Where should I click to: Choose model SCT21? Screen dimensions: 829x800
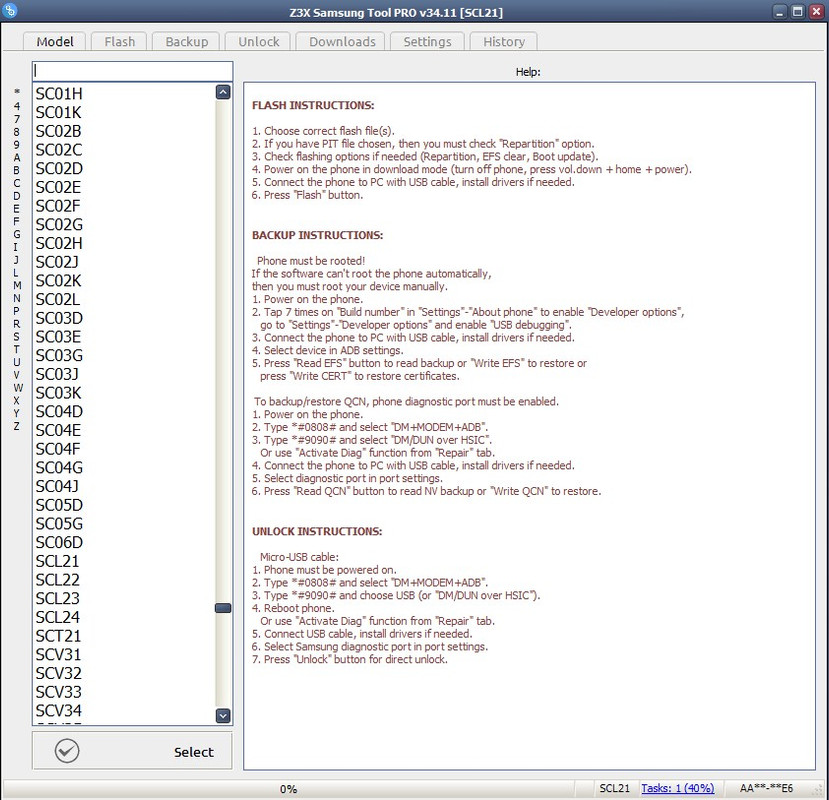coord(124,636)
